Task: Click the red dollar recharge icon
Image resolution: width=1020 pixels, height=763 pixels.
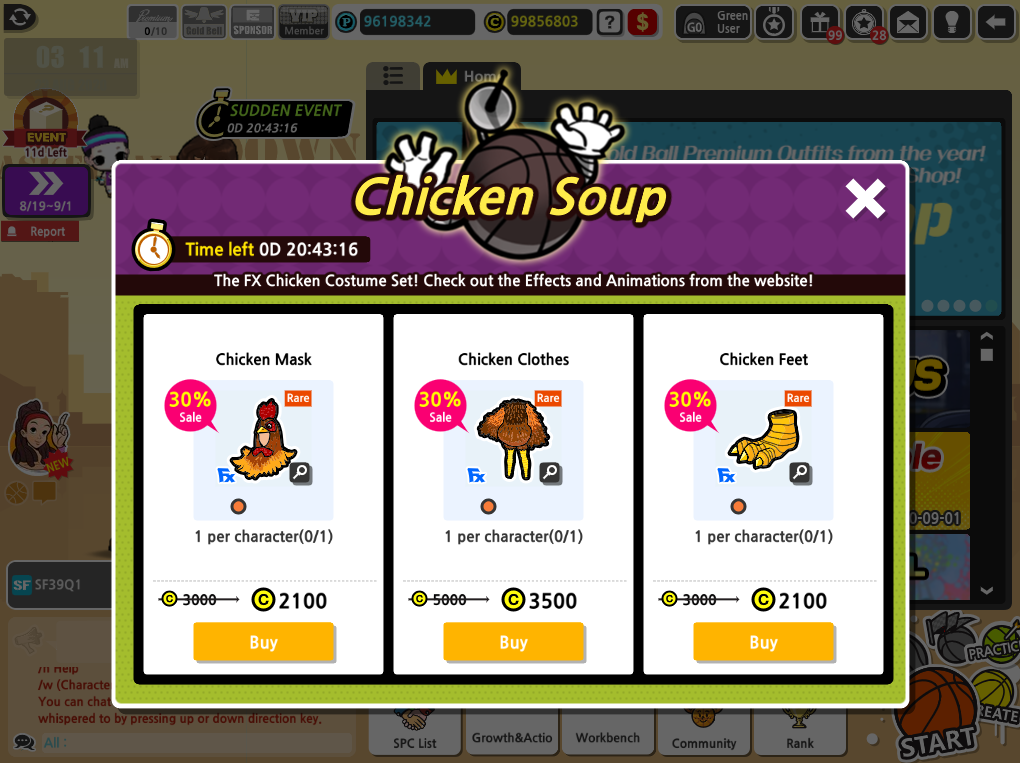Action: pos(643,22)
